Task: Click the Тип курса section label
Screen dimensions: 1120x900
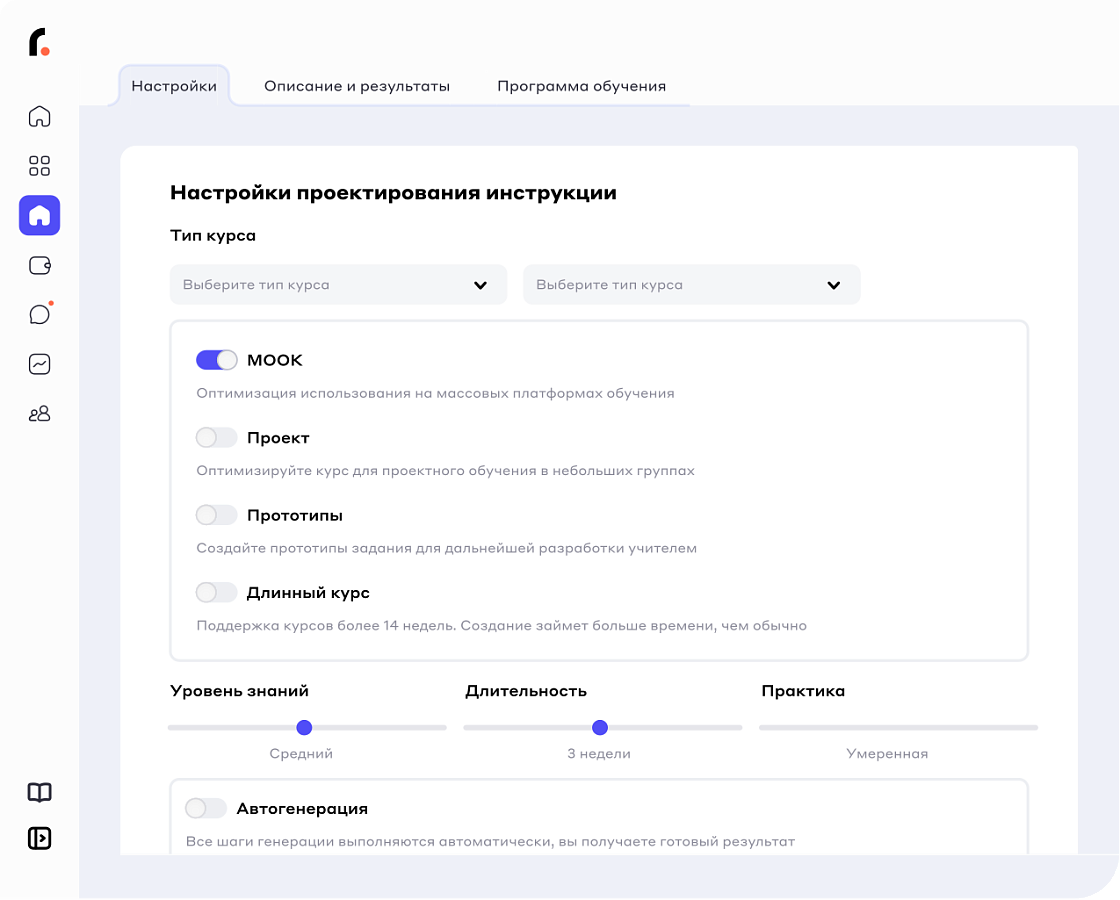Action: pyautogui.click(x=213, y=236)
